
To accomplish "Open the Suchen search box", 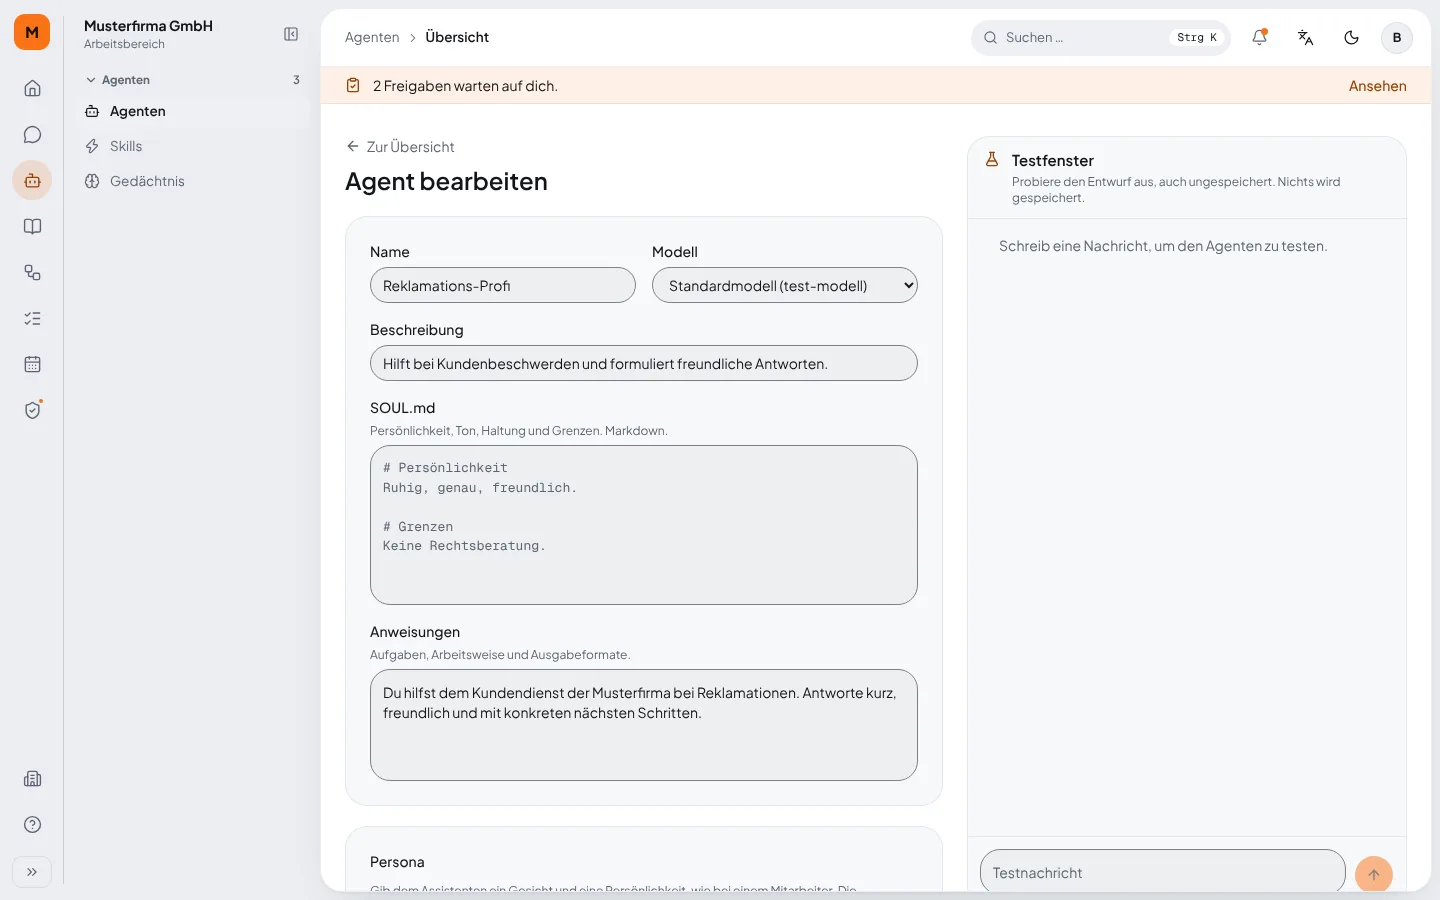I will 1100,38.
